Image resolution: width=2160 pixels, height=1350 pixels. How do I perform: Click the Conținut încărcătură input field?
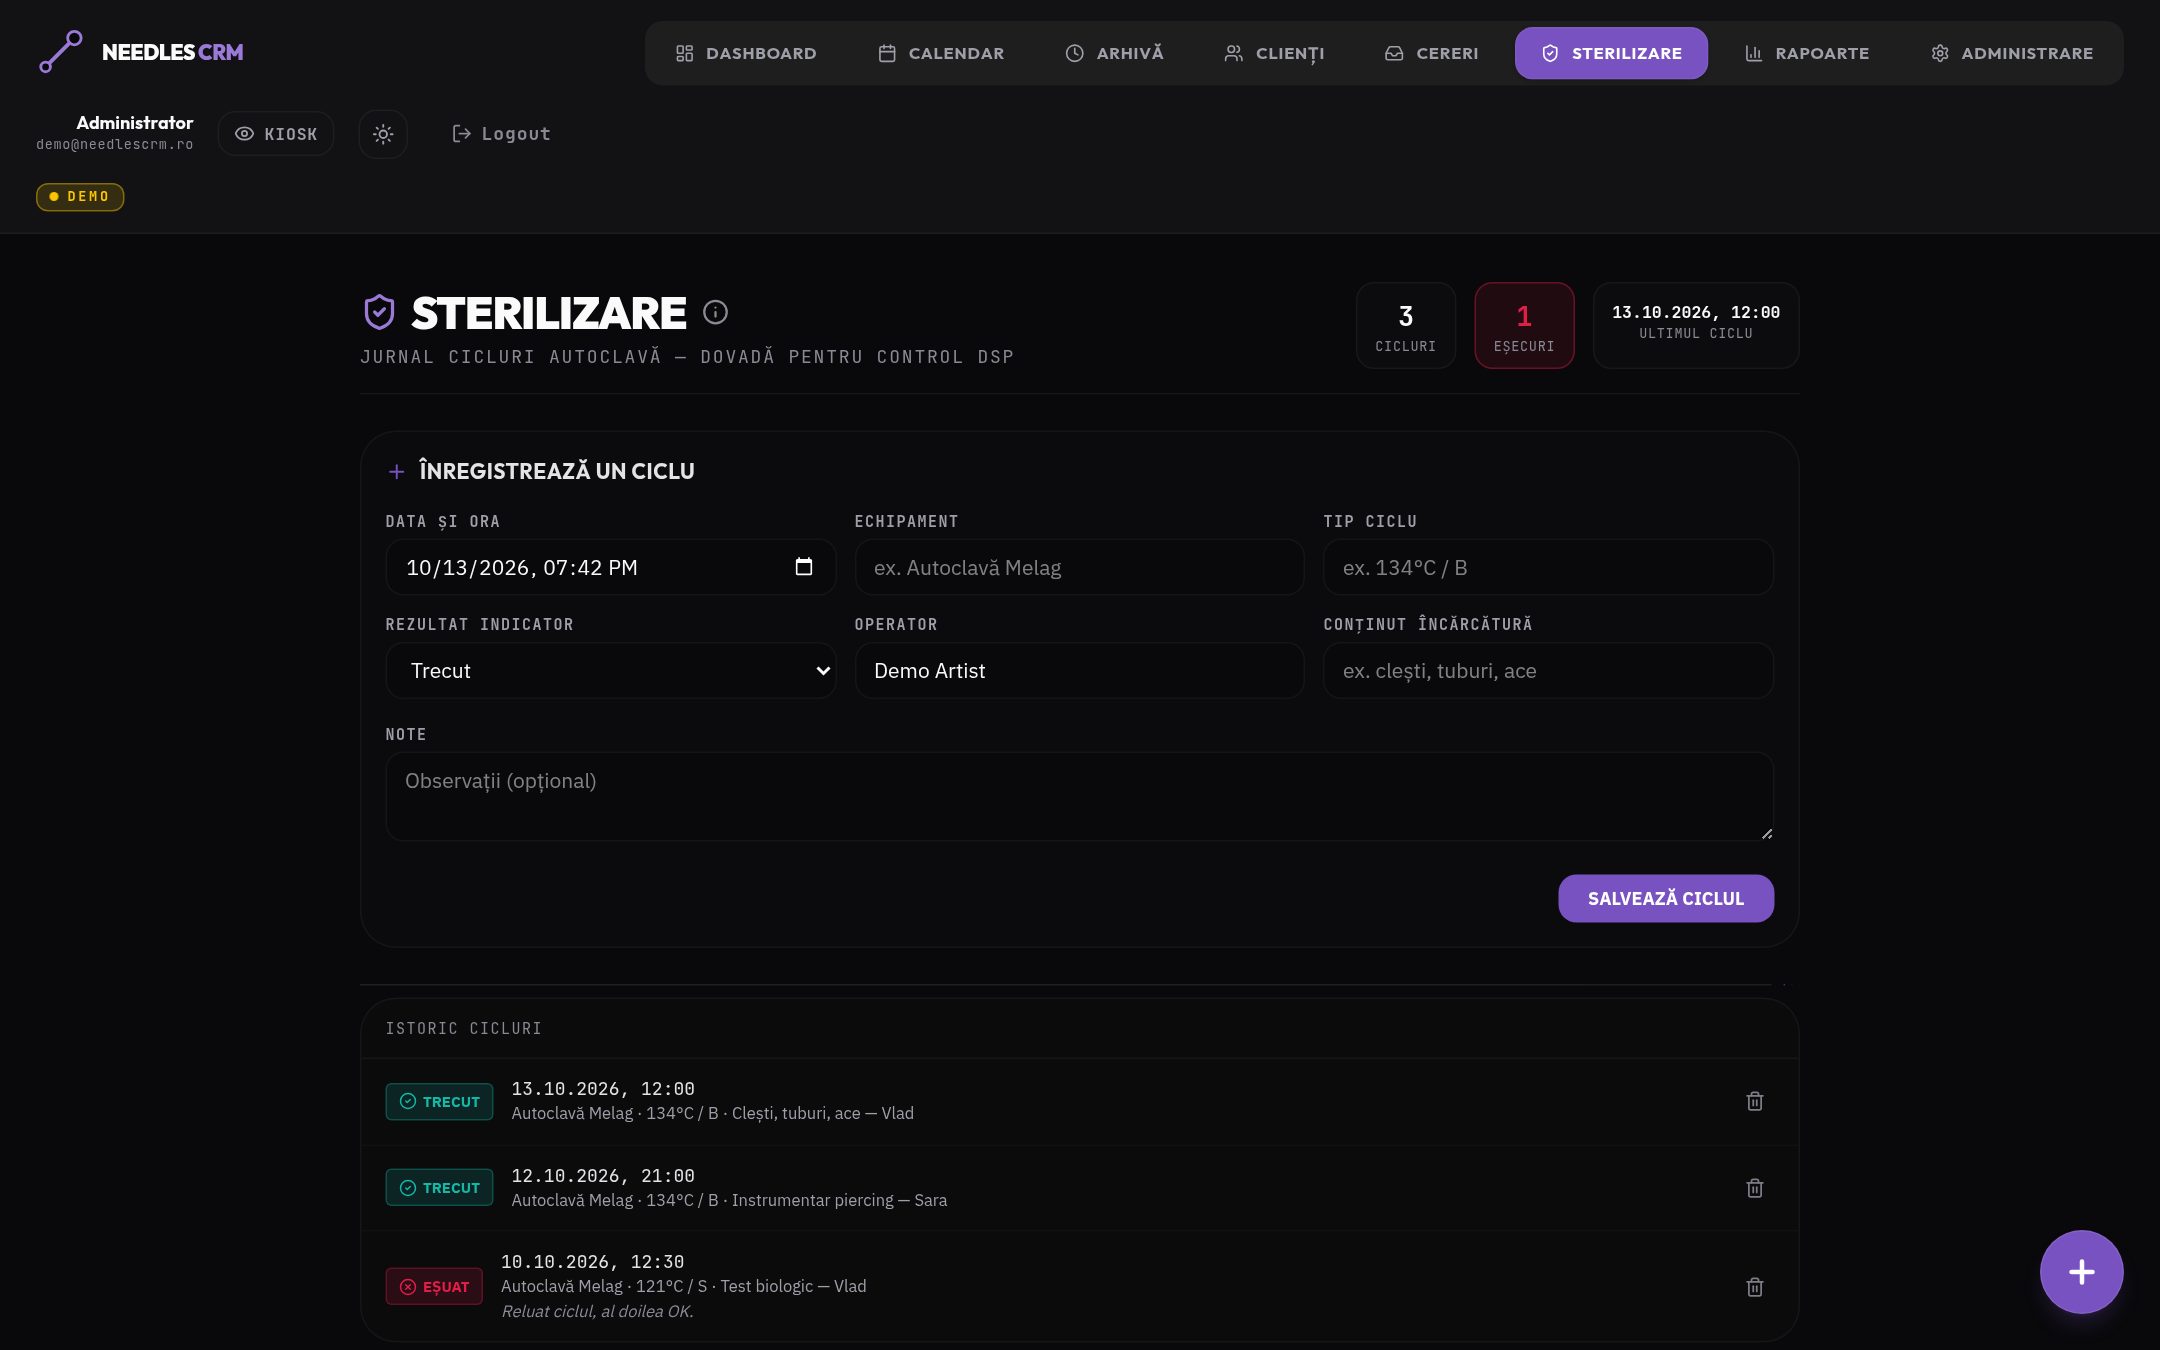click(1548, 670)
